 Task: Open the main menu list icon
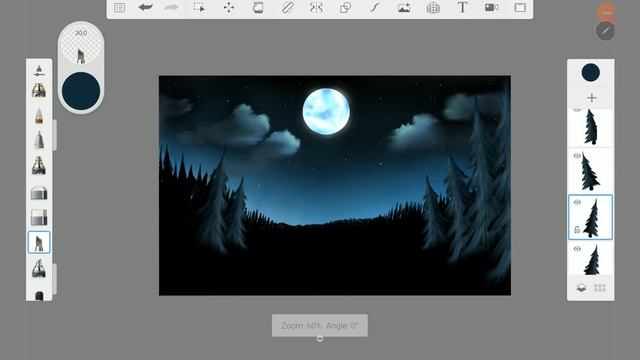[x=120, y=8]
